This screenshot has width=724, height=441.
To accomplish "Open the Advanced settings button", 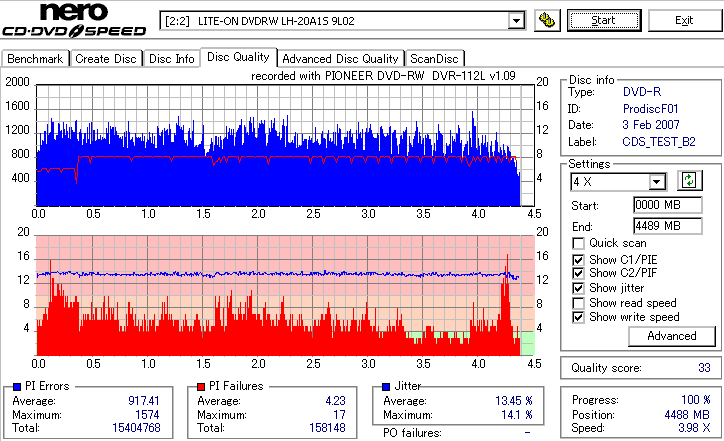I will [672, 336].
